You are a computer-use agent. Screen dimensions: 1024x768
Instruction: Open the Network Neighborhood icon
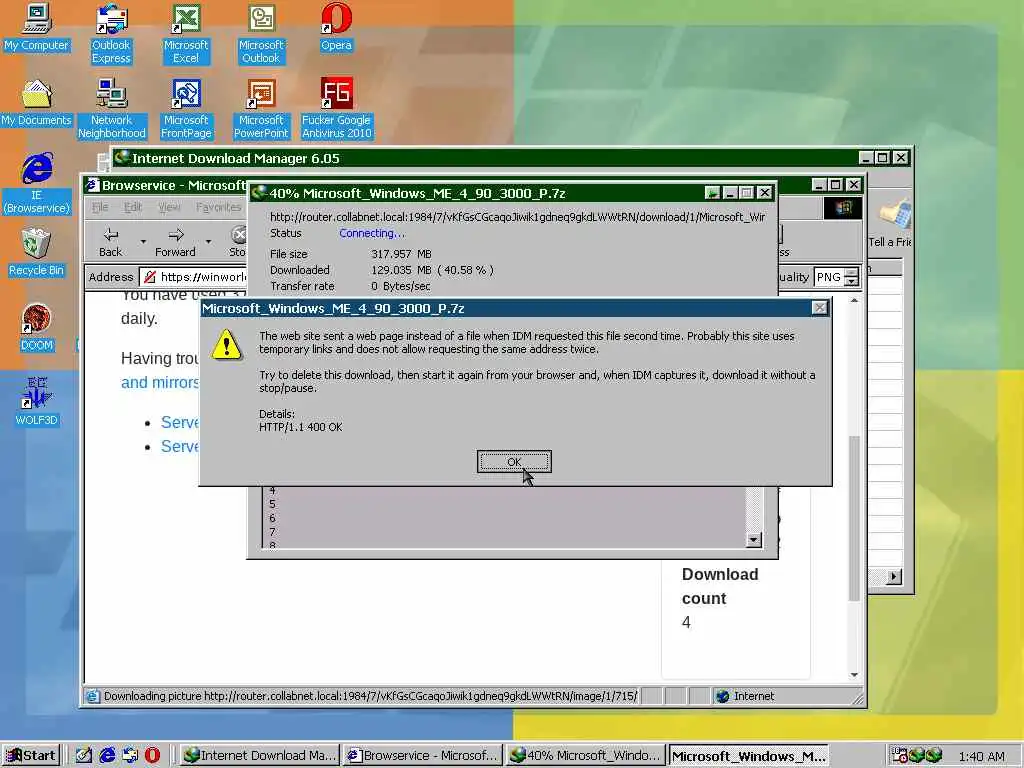tap(112, 109)
